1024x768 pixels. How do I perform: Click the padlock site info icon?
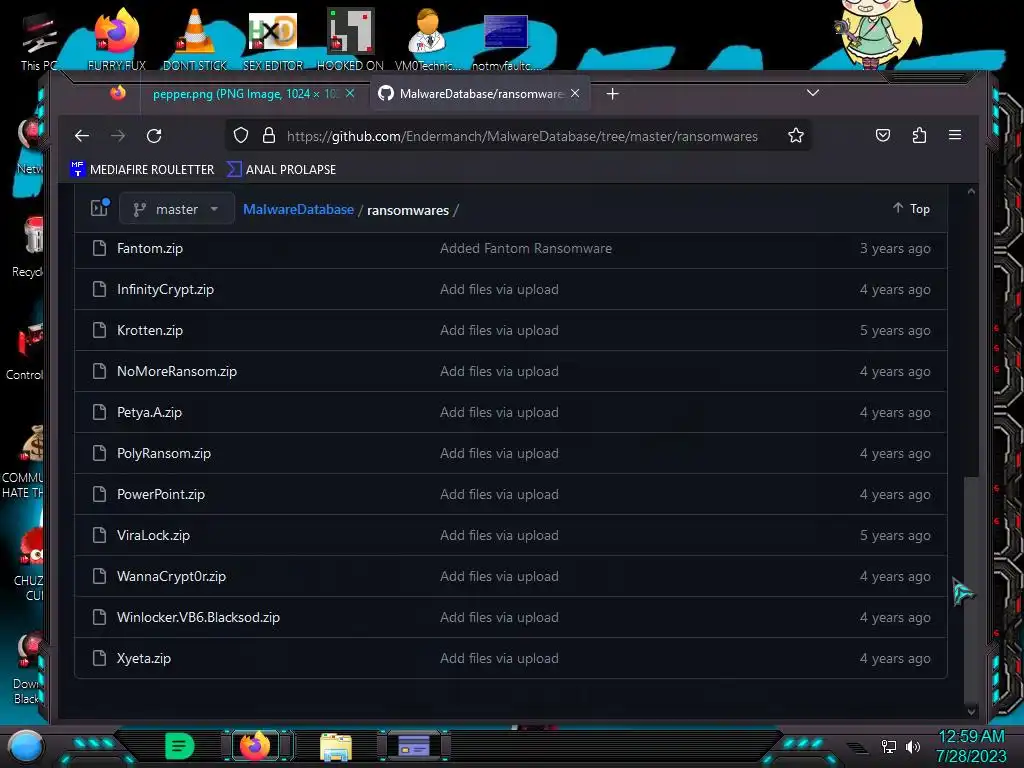point(268,135)
